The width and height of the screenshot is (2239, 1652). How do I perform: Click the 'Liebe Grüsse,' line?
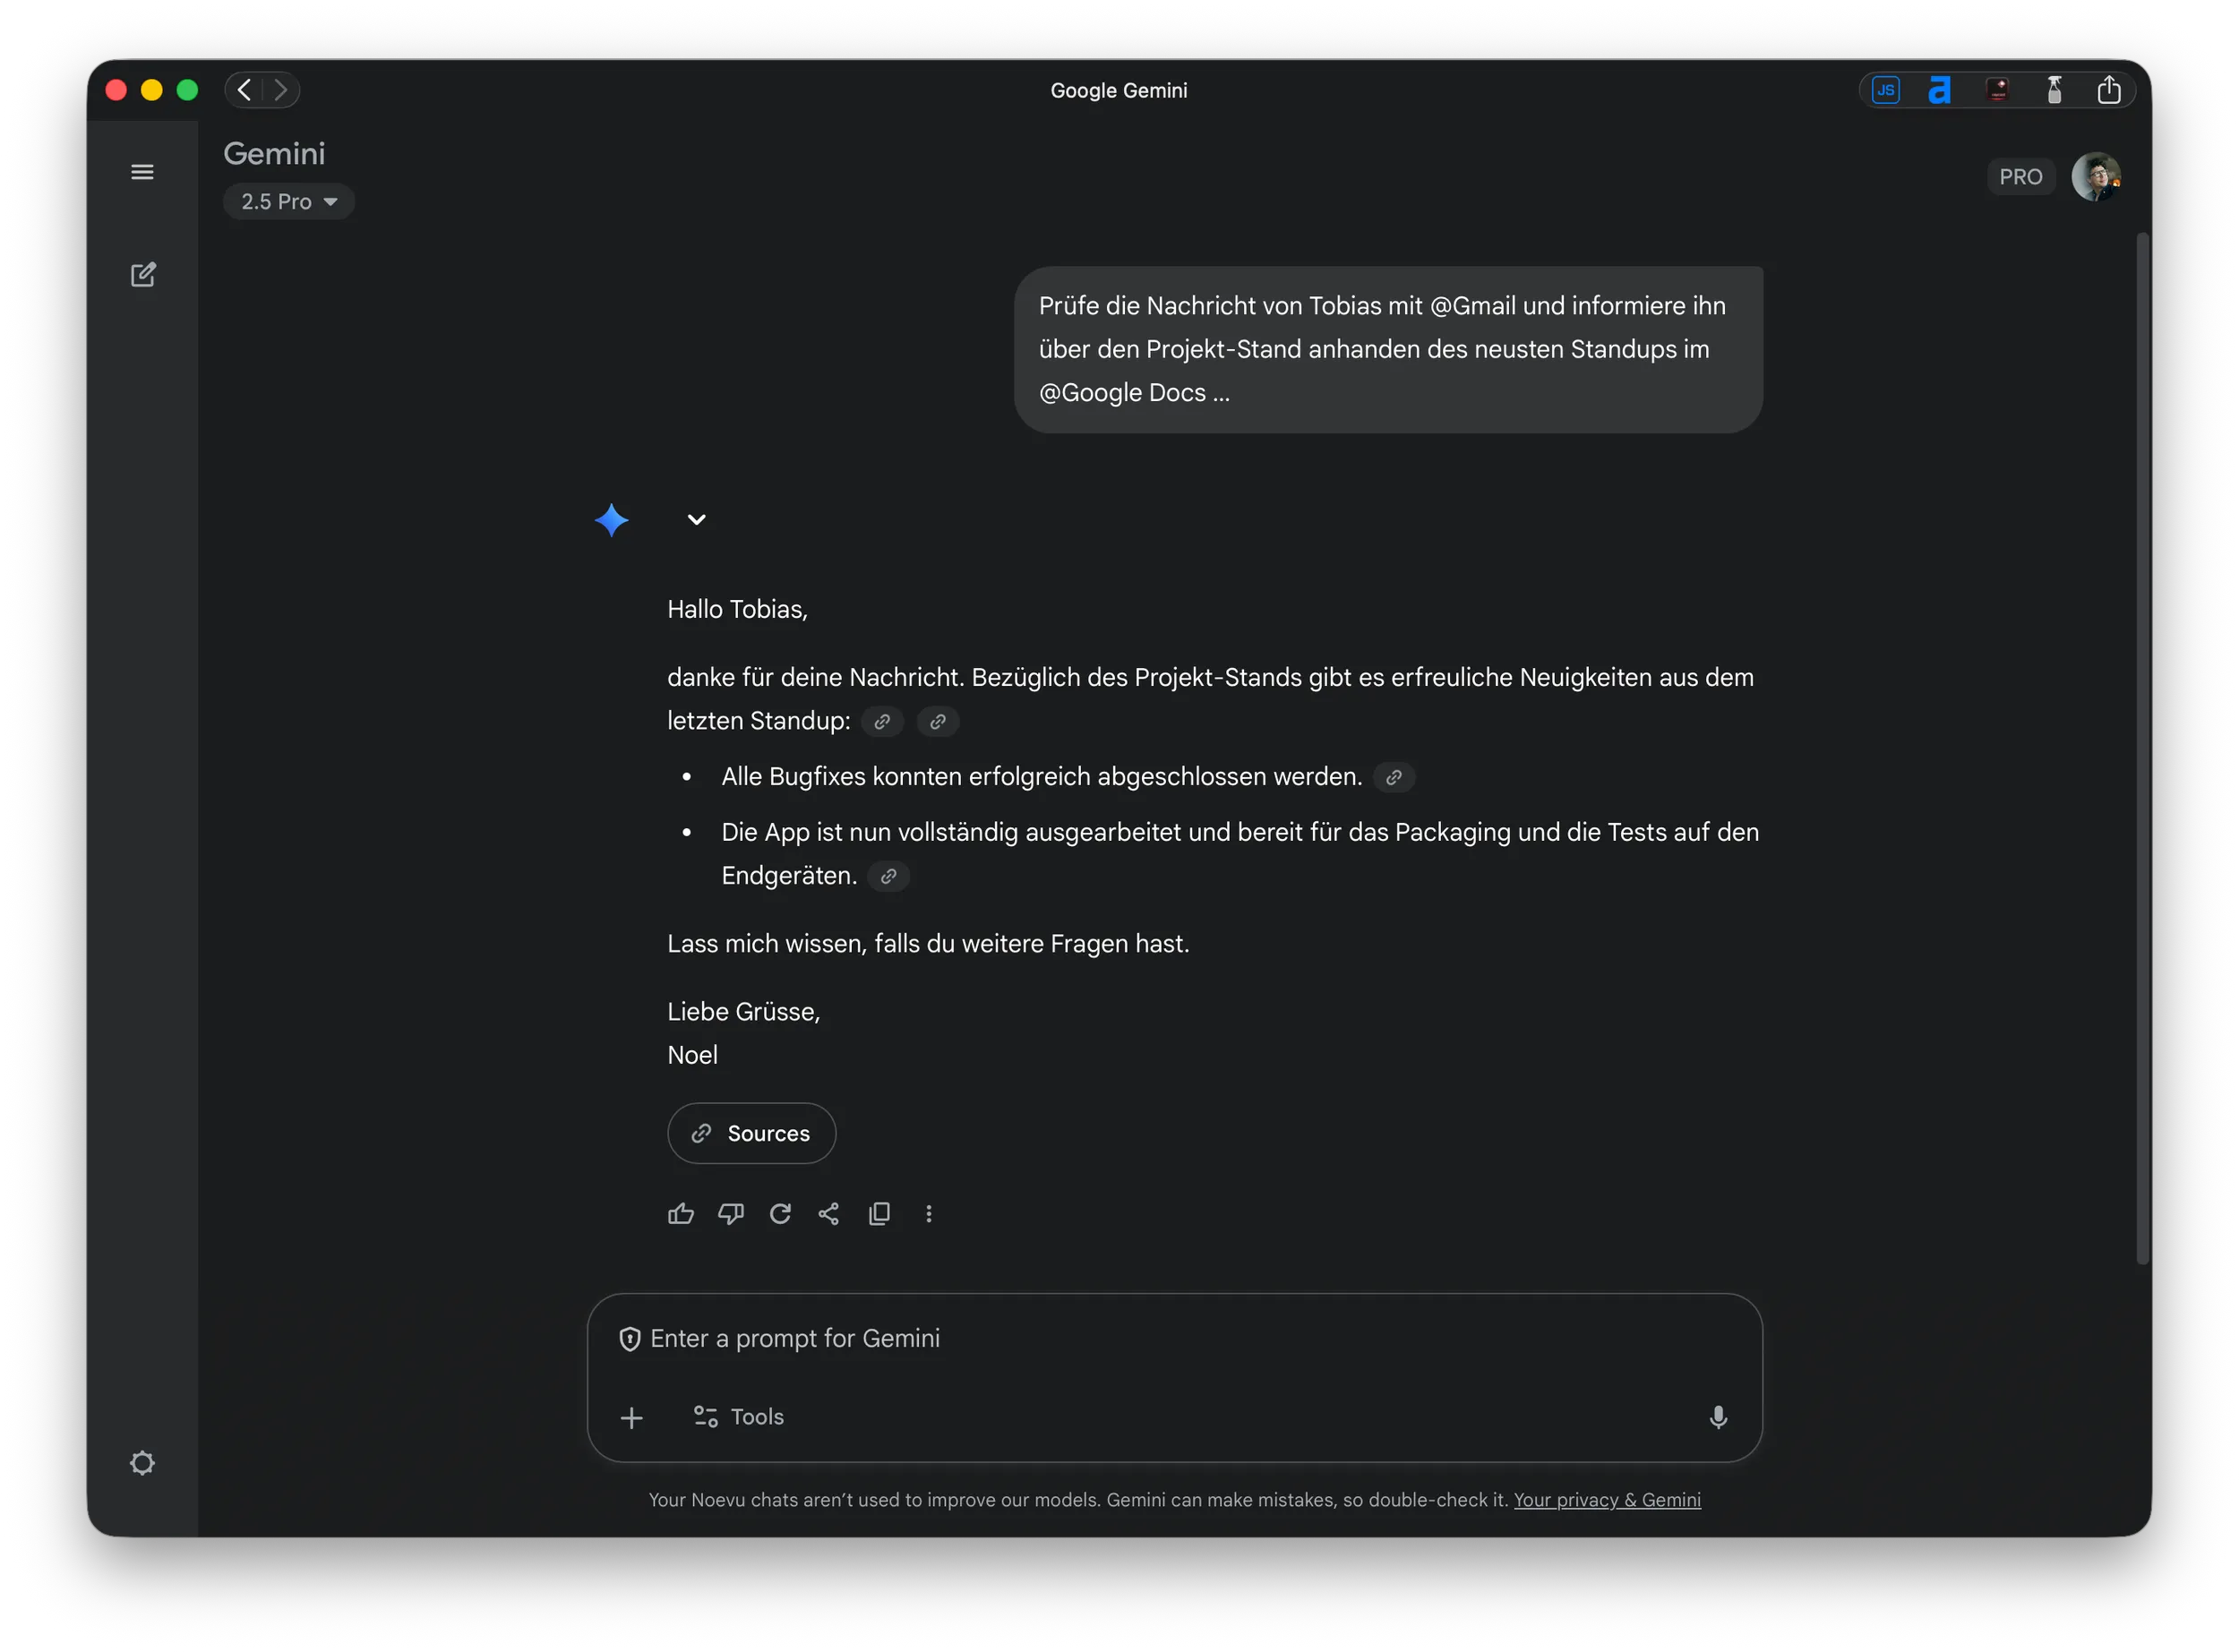(743, 1012)
